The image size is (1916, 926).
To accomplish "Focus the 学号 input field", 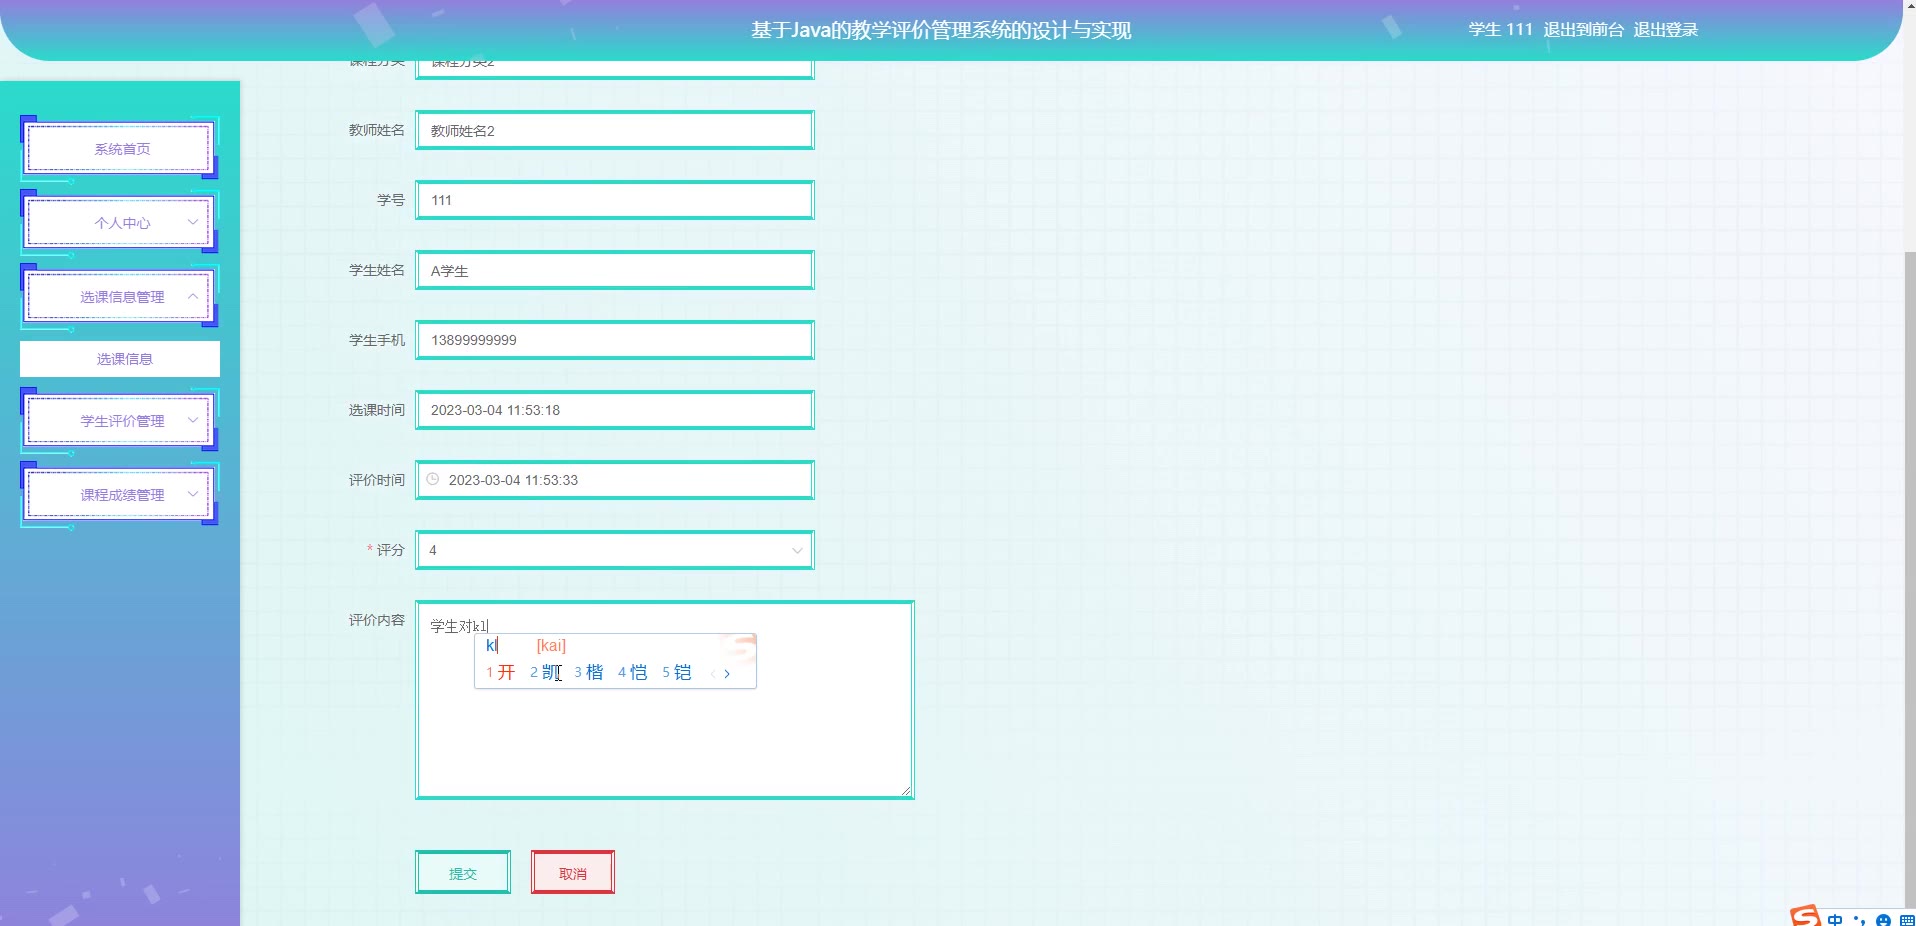I will [615, 200].
